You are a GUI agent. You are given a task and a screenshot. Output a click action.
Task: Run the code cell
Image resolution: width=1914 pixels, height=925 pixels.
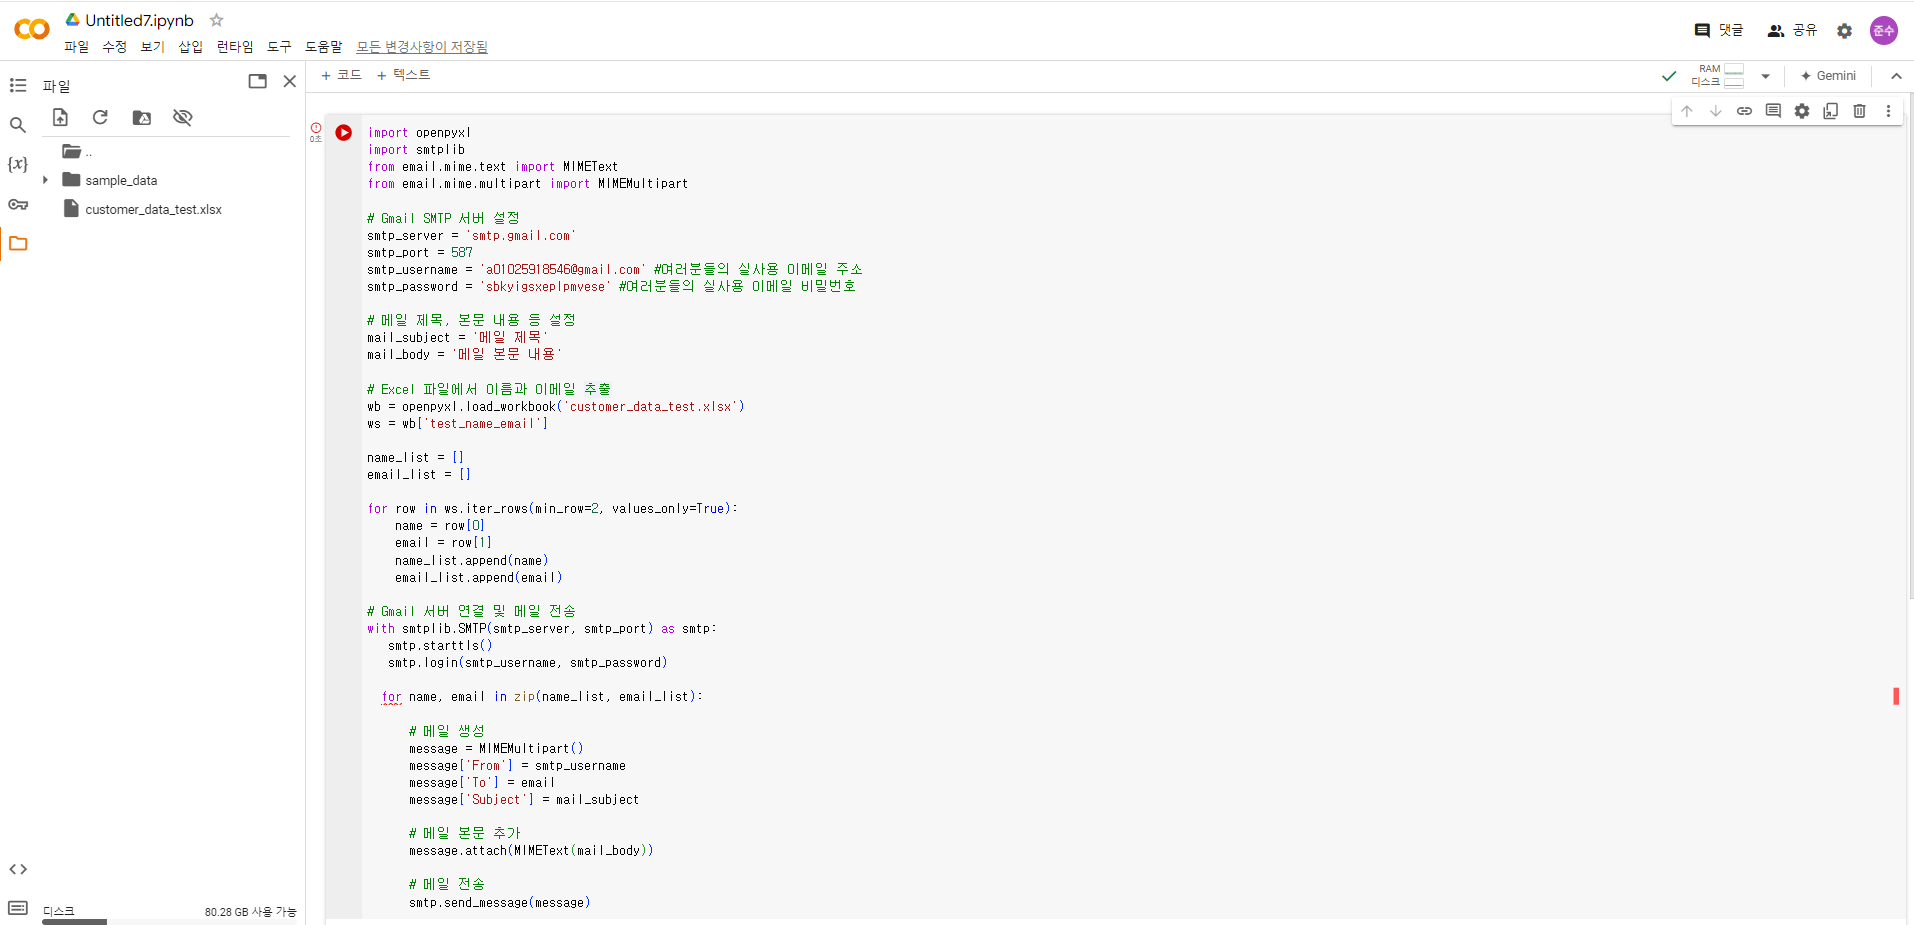point(344,132)
